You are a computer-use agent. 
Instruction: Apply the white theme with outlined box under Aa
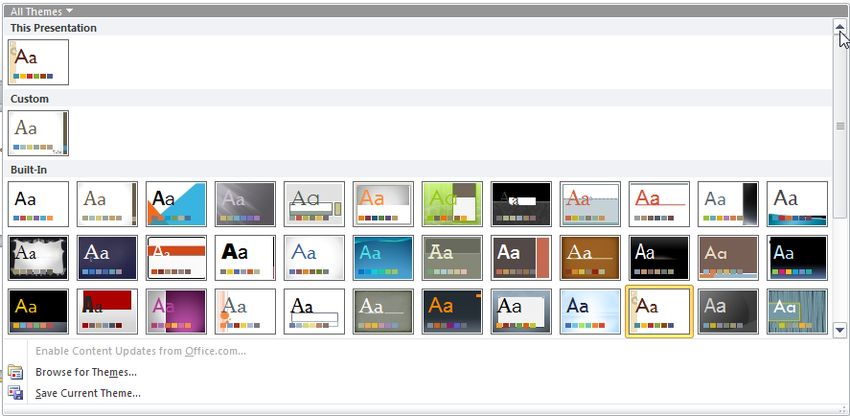click(314, 311)
